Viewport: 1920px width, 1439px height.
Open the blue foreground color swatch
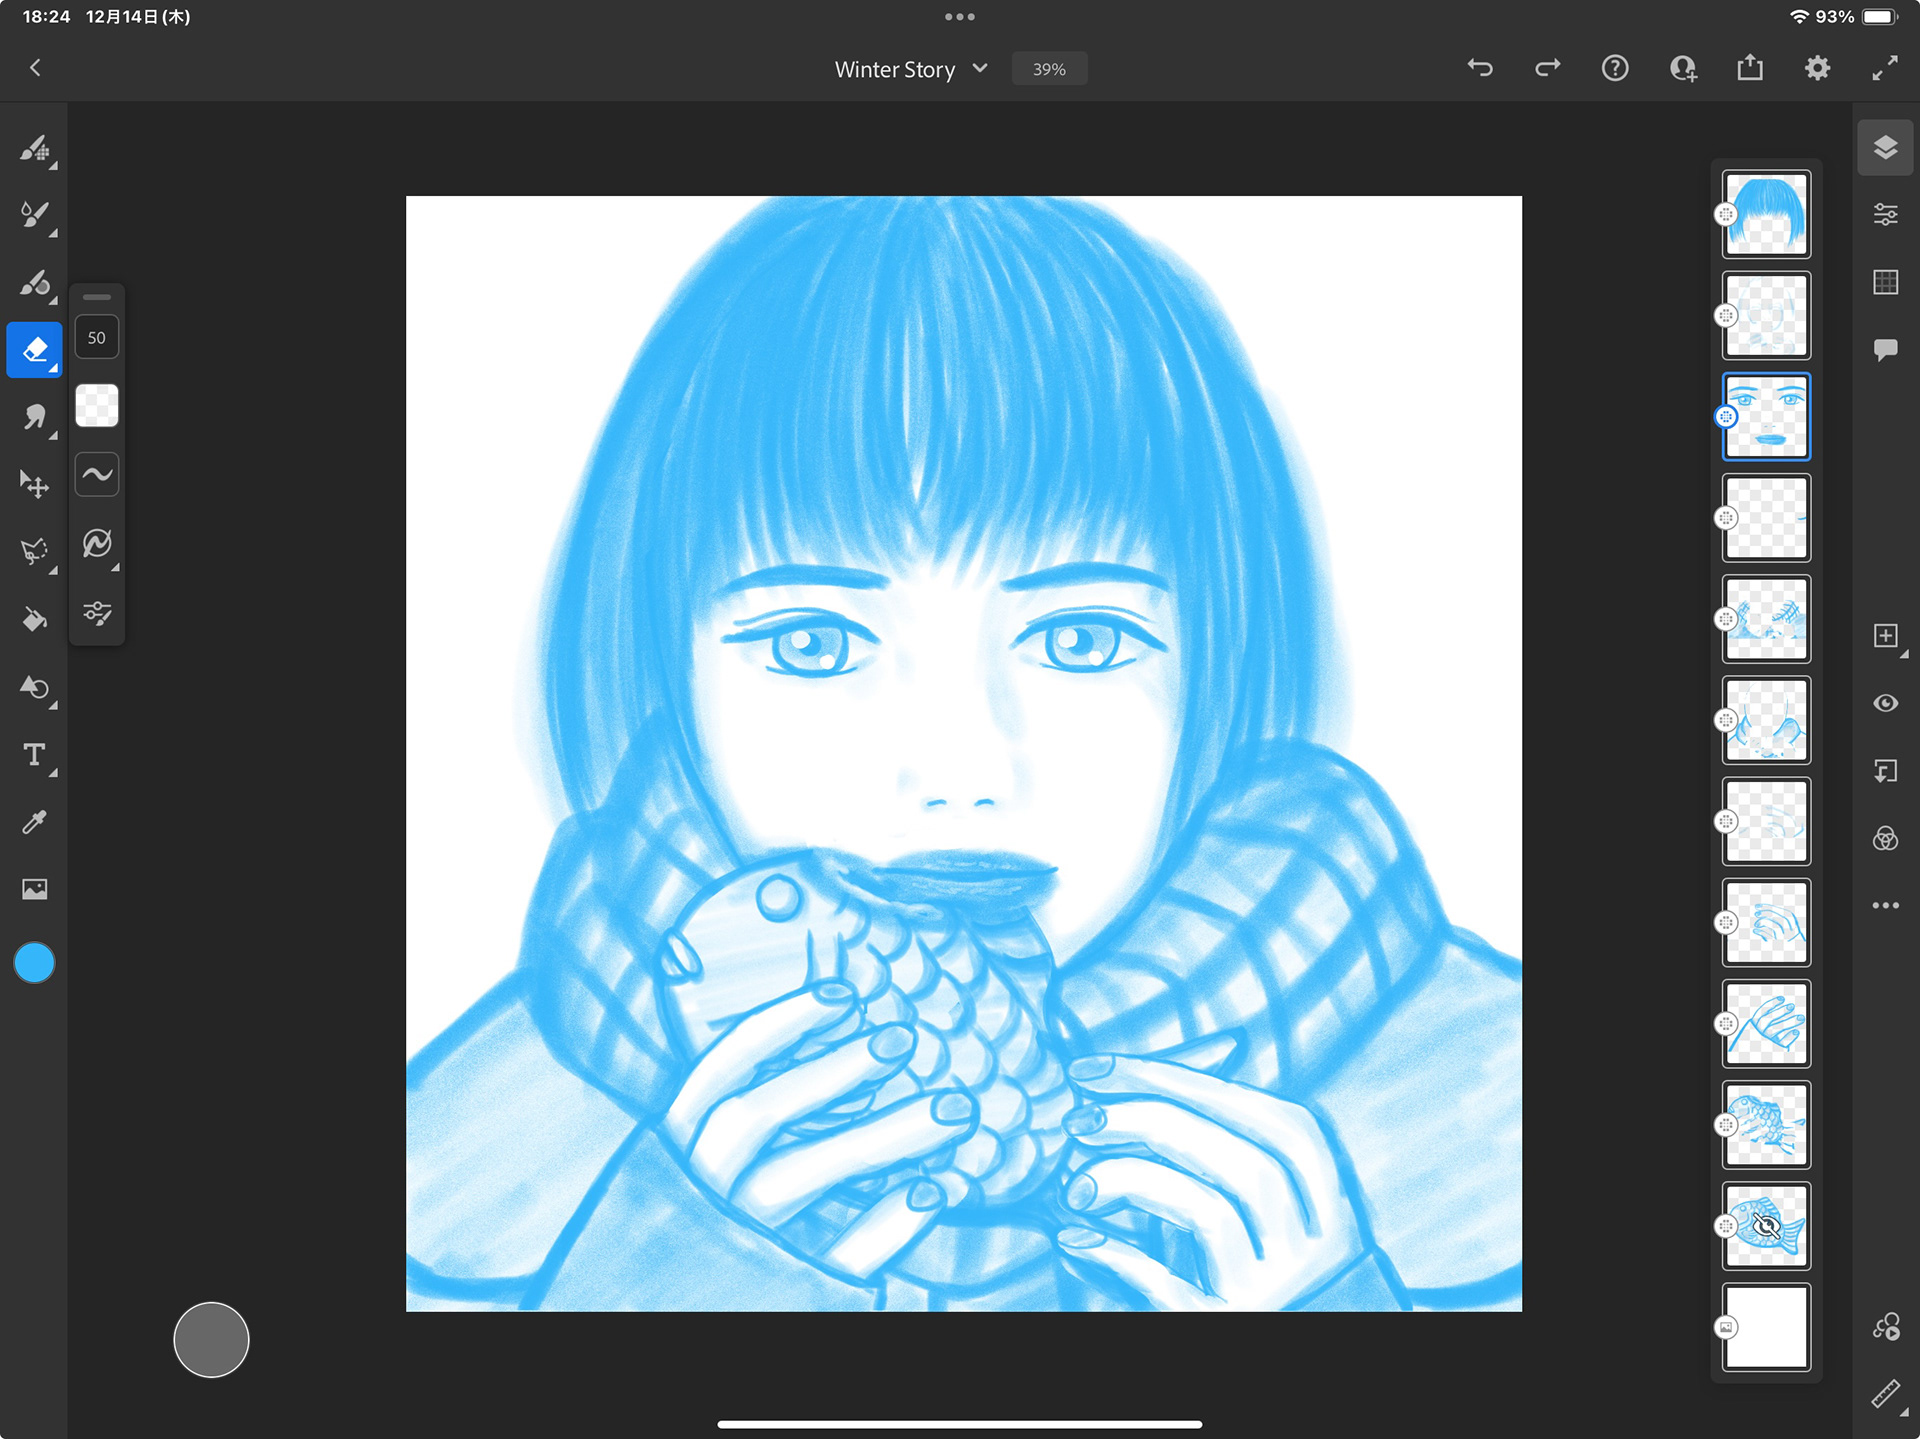(34, 963)
